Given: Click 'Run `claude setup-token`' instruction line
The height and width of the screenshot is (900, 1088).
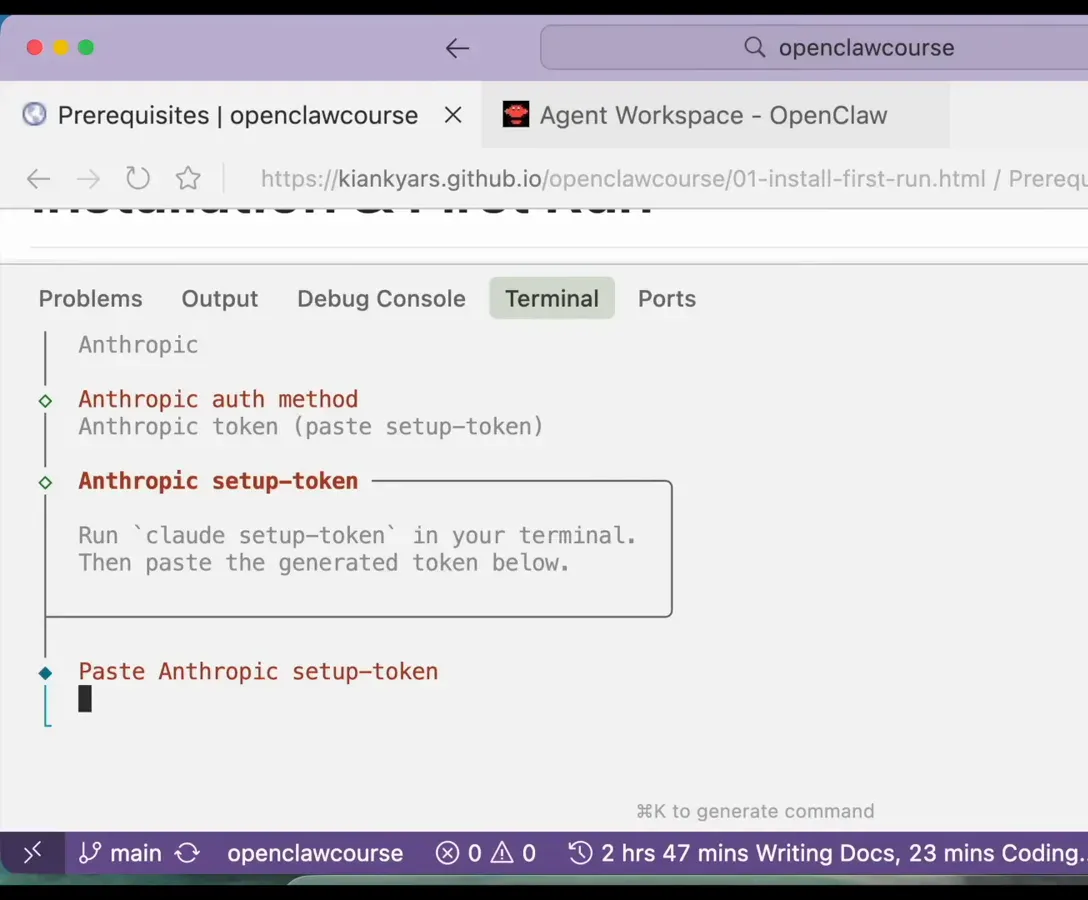Looking at the screenshot, I should pyautogui.click(x=357, y=536).
